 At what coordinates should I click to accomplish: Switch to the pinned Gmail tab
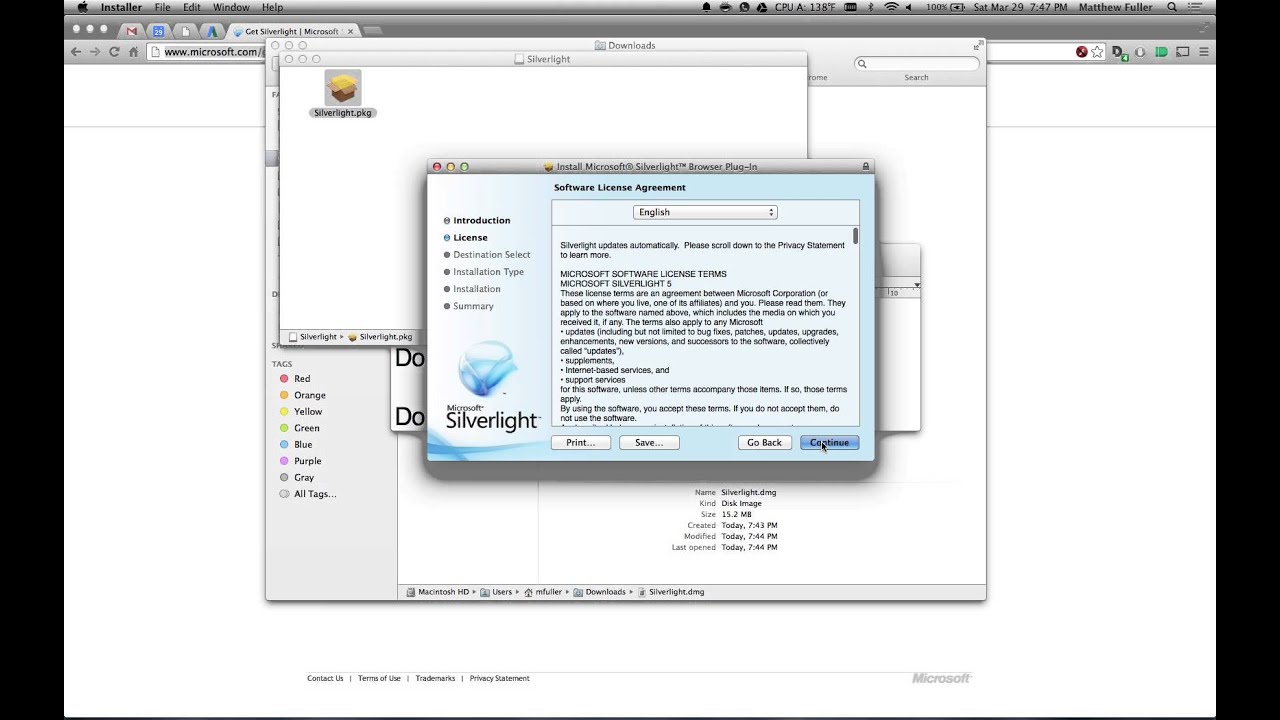131,31
